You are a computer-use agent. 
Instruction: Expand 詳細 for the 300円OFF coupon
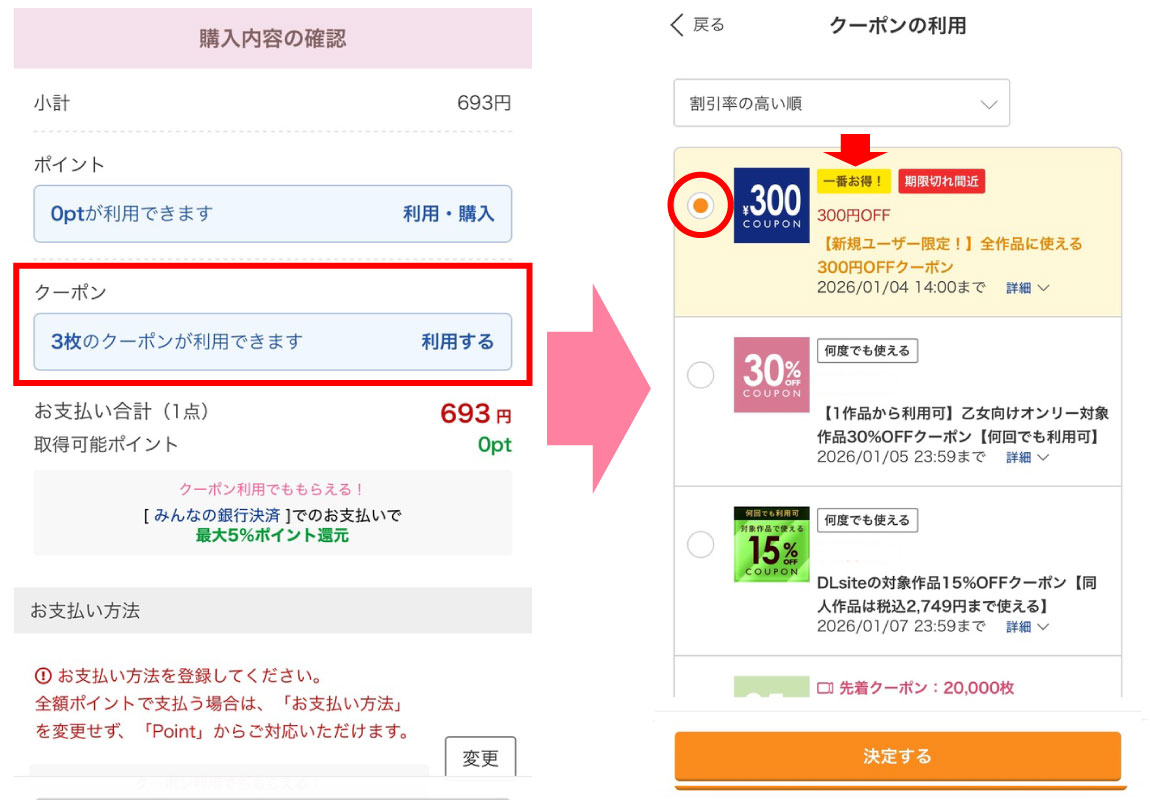pos(1027,288)
